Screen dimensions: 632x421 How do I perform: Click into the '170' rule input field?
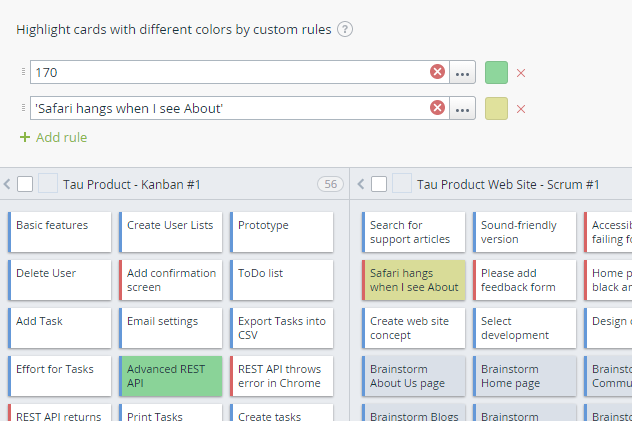tap(228, 72)
